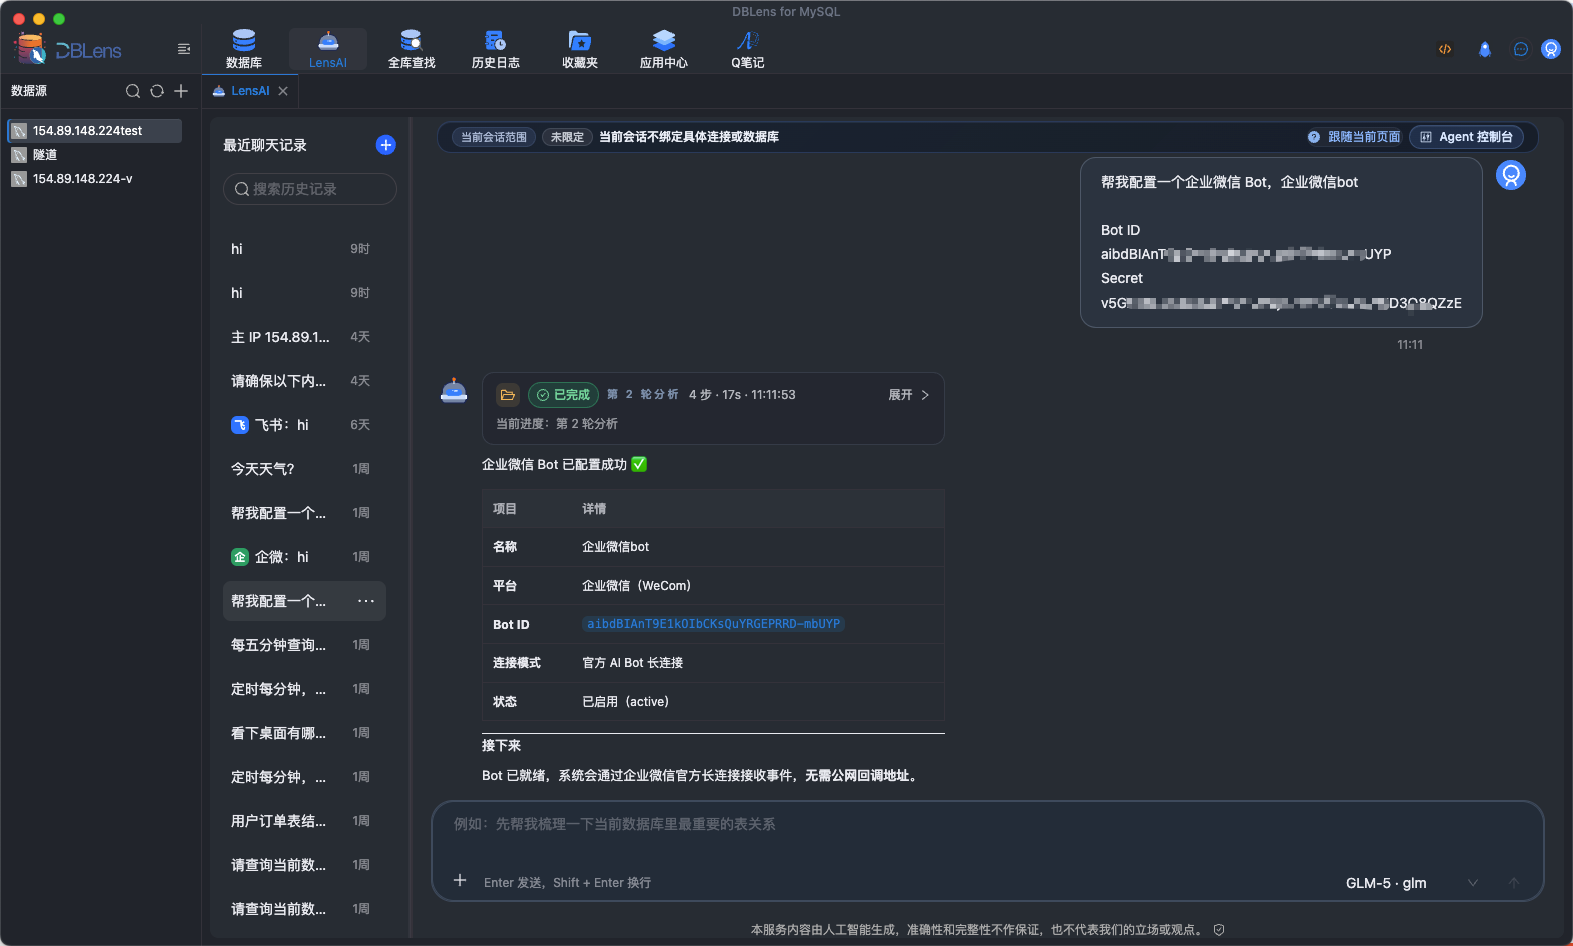Click the rocket icon in the top right
Image resolution: width=1573 pixels, height=946 pixels.
point(1485,49)
